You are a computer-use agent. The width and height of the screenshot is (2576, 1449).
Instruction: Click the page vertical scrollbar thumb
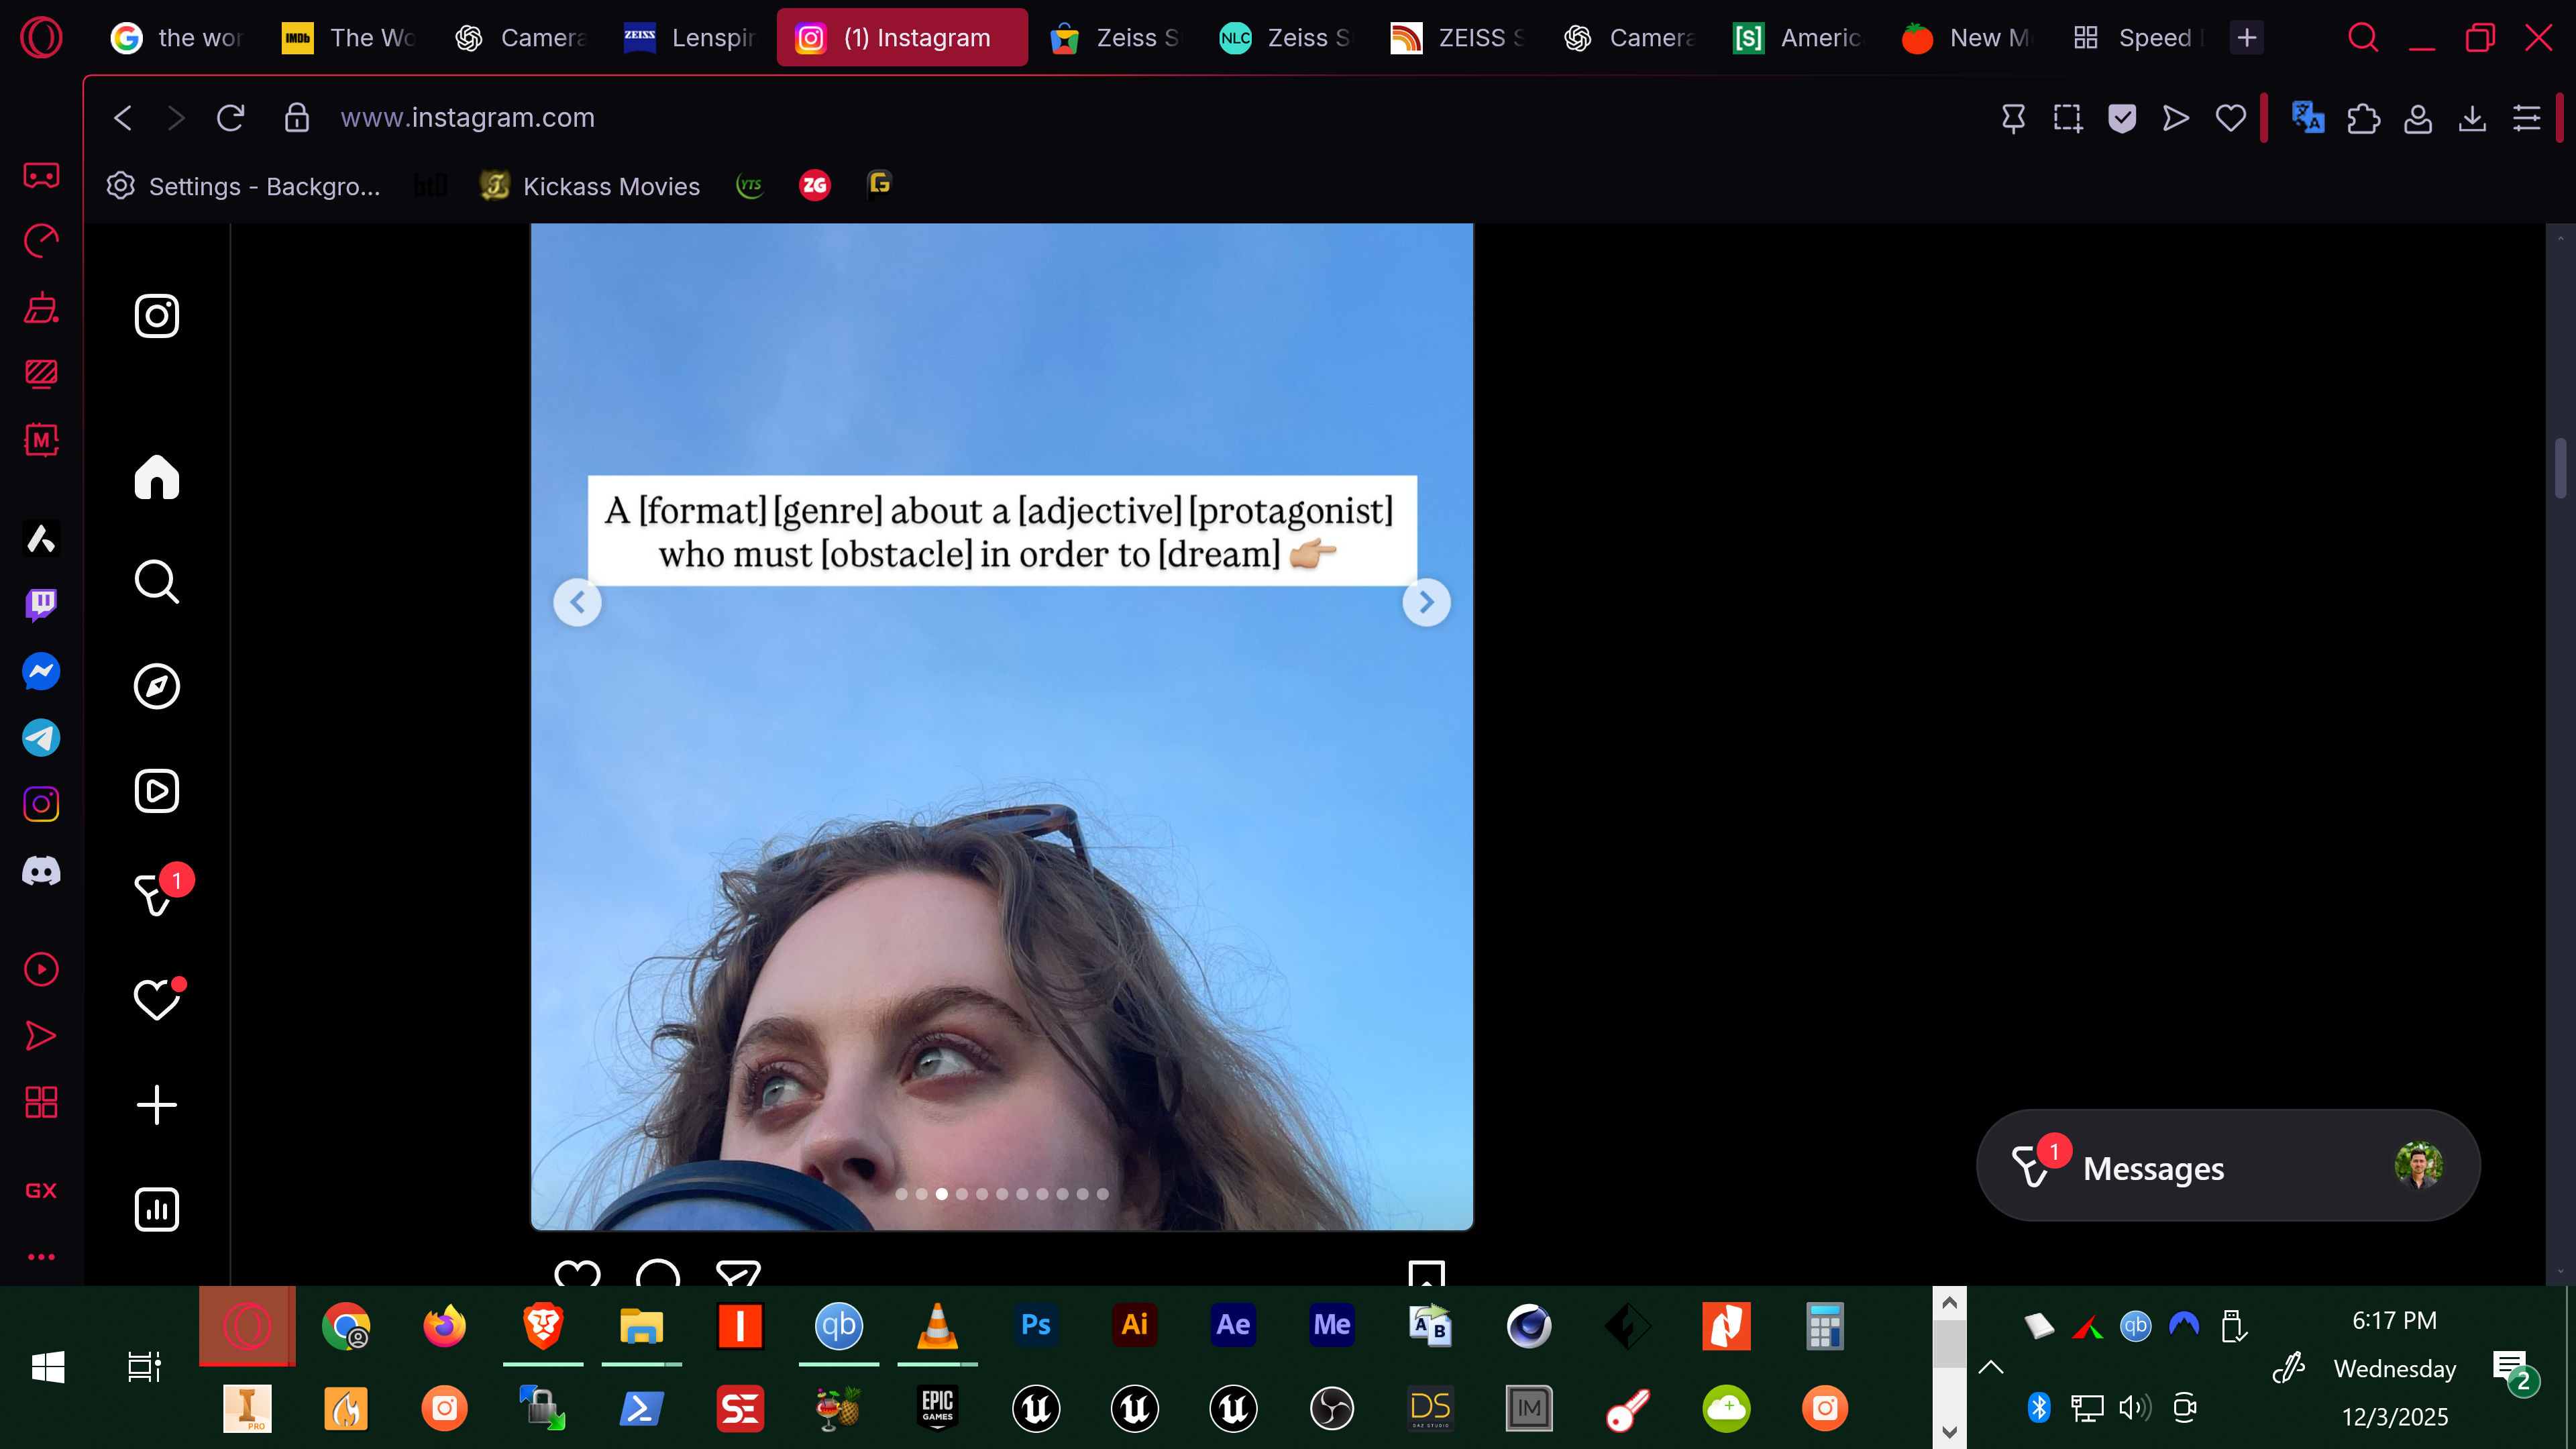click(2560, 467)
